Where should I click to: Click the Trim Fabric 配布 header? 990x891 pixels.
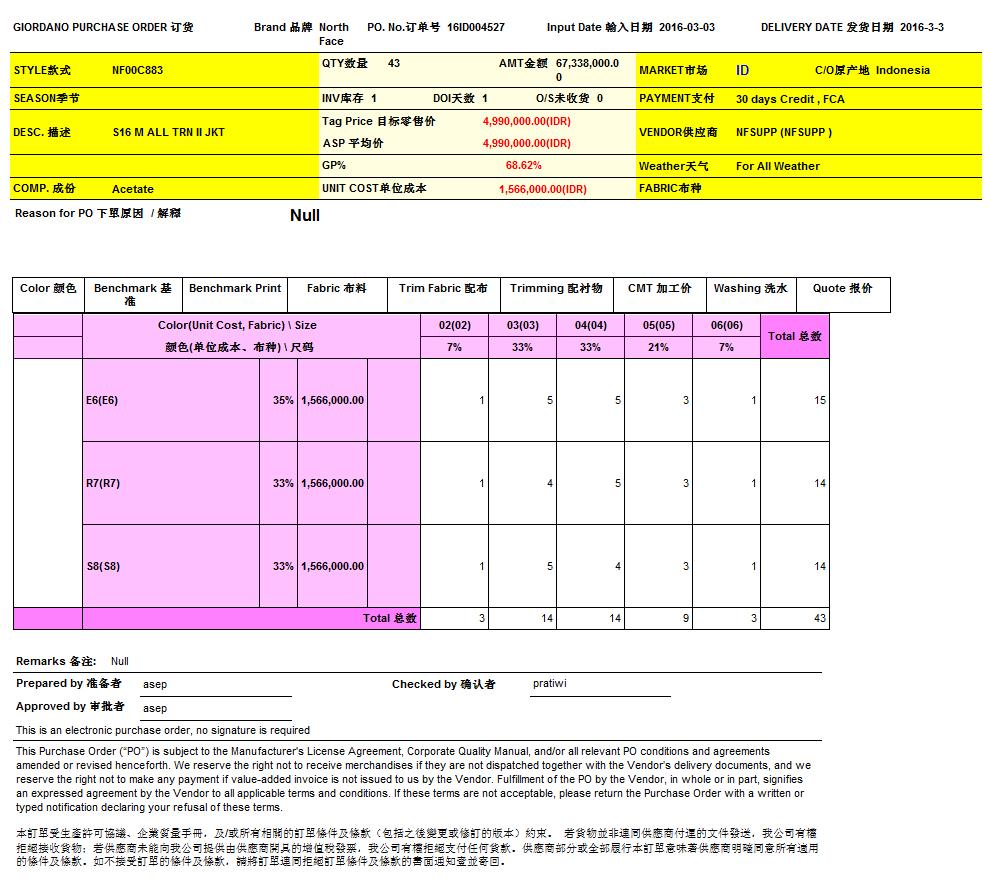tap(443, 289)
